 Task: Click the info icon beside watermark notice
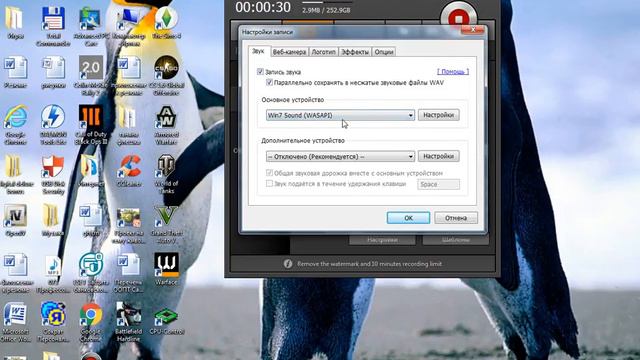click(x=288, y=264)
